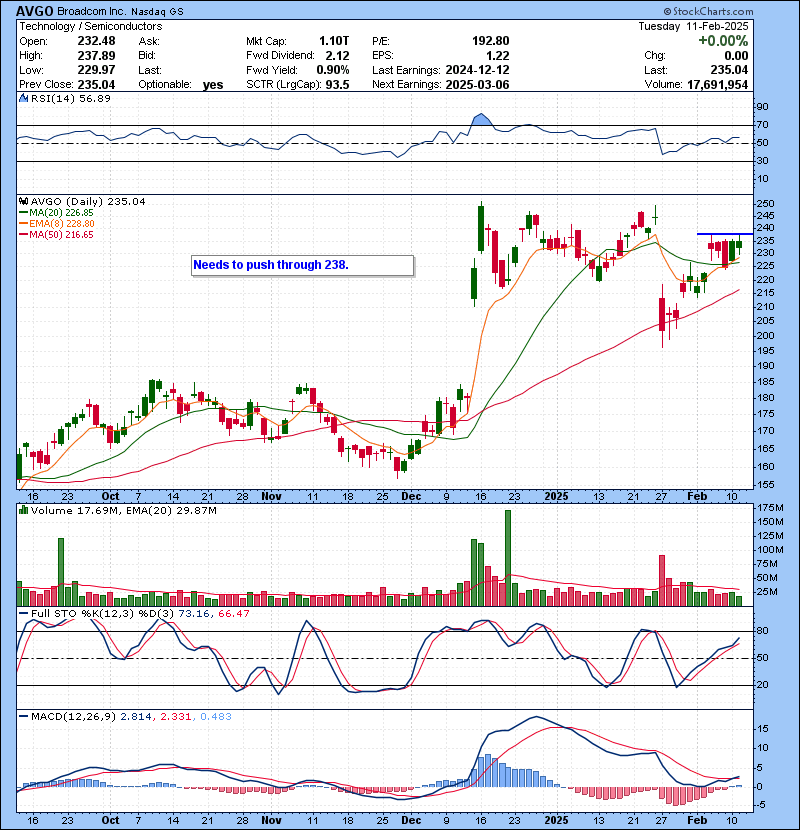Click the P/E value 192.80
Viewport: 800px width, 830px height.
[490, 41]
